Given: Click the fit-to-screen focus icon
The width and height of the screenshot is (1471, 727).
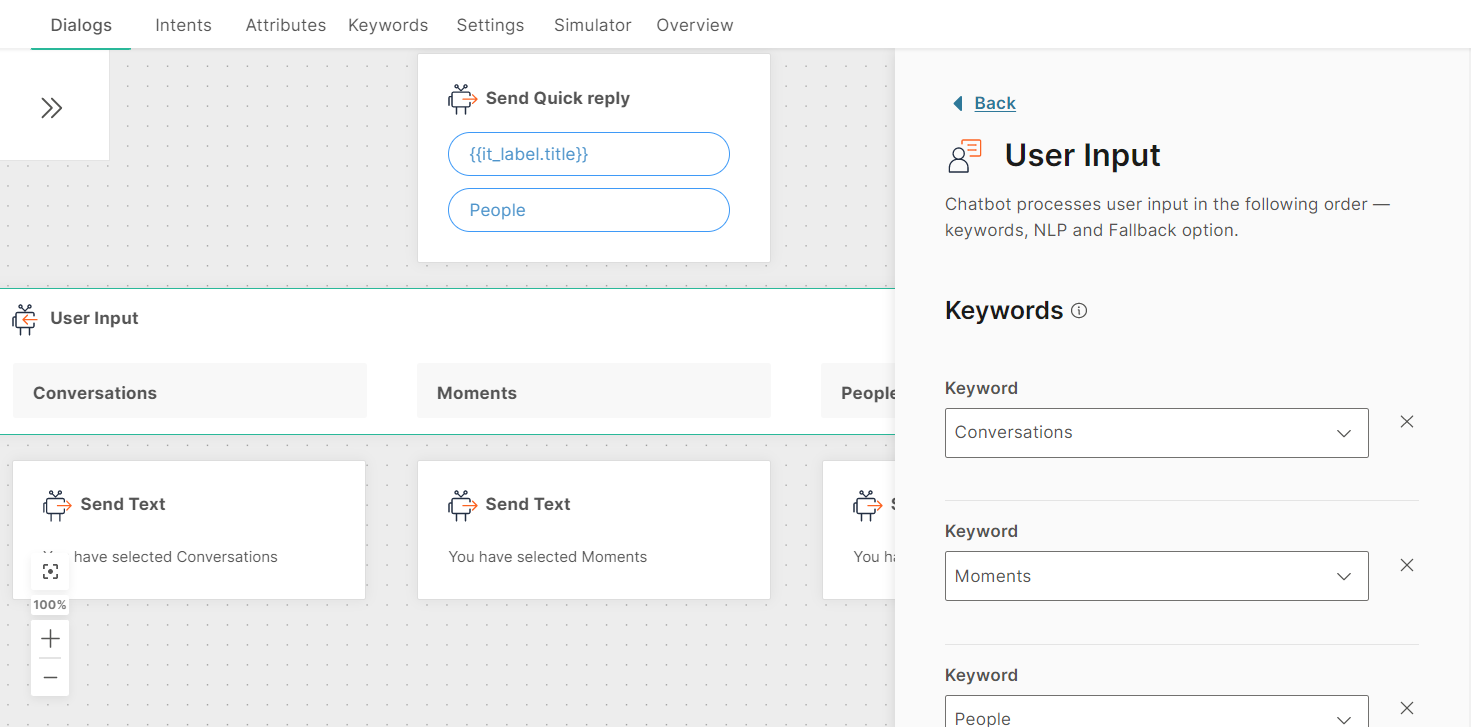Looking at the screenshot, I should [x=51, y=571].
